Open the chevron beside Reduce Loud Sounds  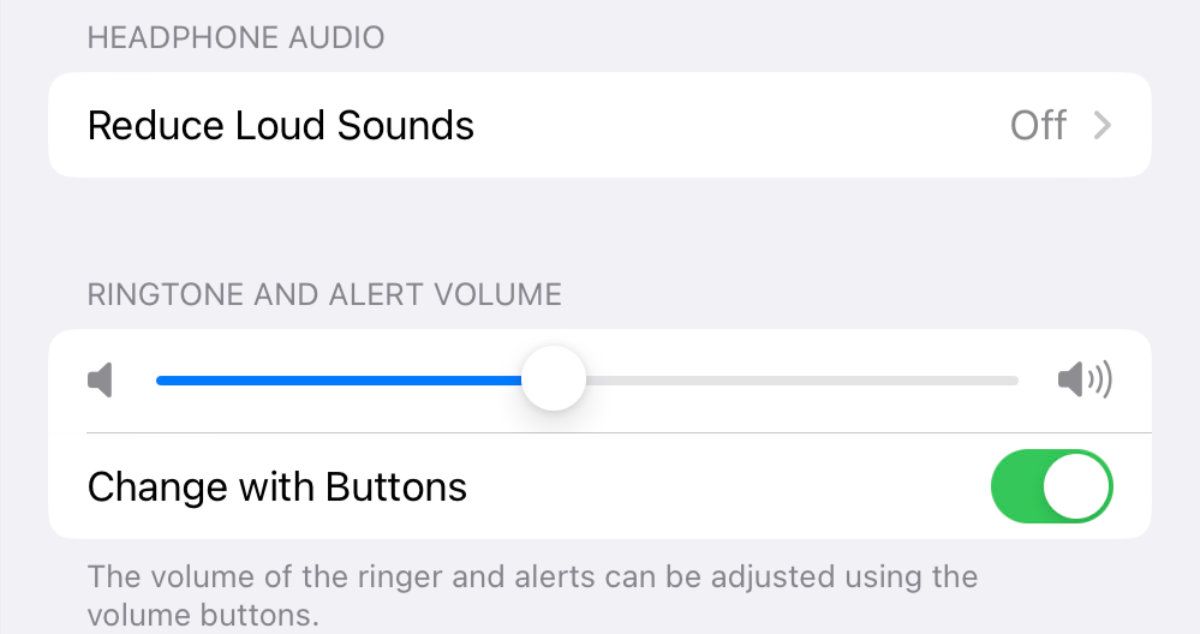(x=1102, y=126)
